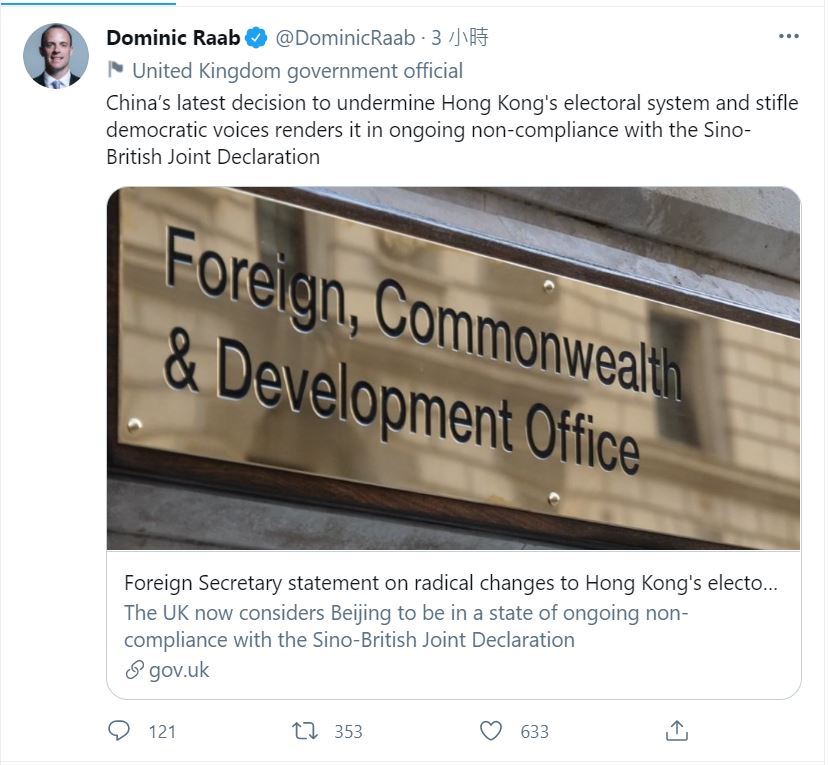Open the @DominicRaab handle link
This screenshot has width=828, height=765.
[345, 38]
